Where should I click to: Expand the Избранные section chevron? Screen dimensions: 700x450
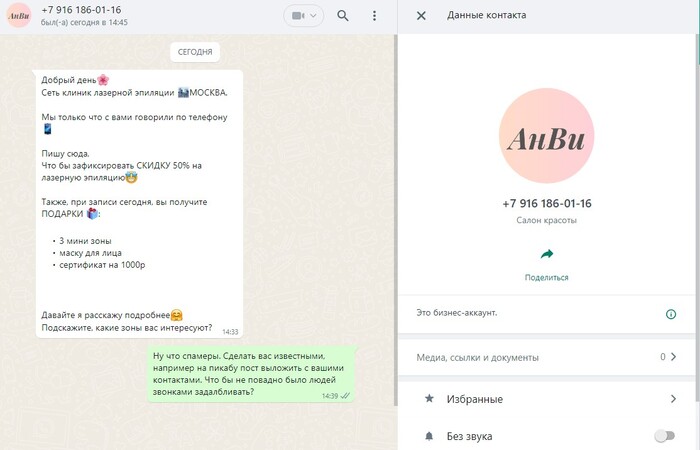pos(673,398)
